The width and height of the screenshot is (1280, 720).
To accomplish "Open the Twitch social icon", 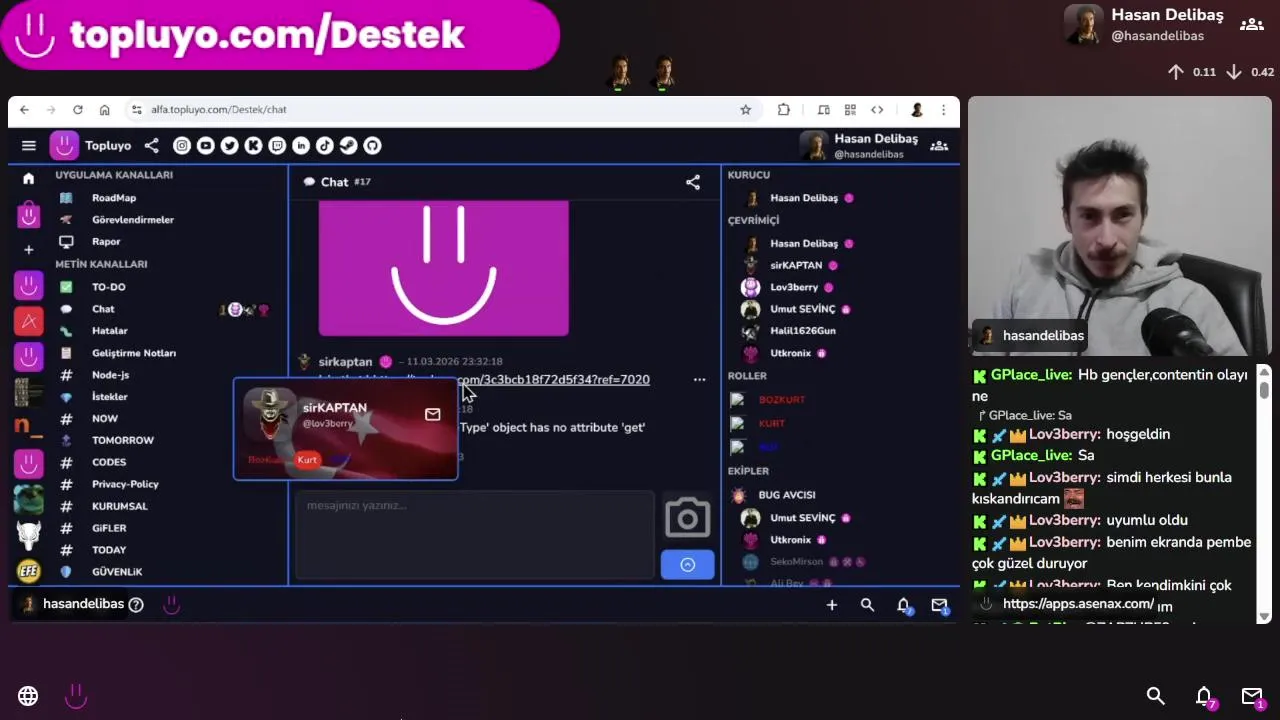I will coord(277,146).
